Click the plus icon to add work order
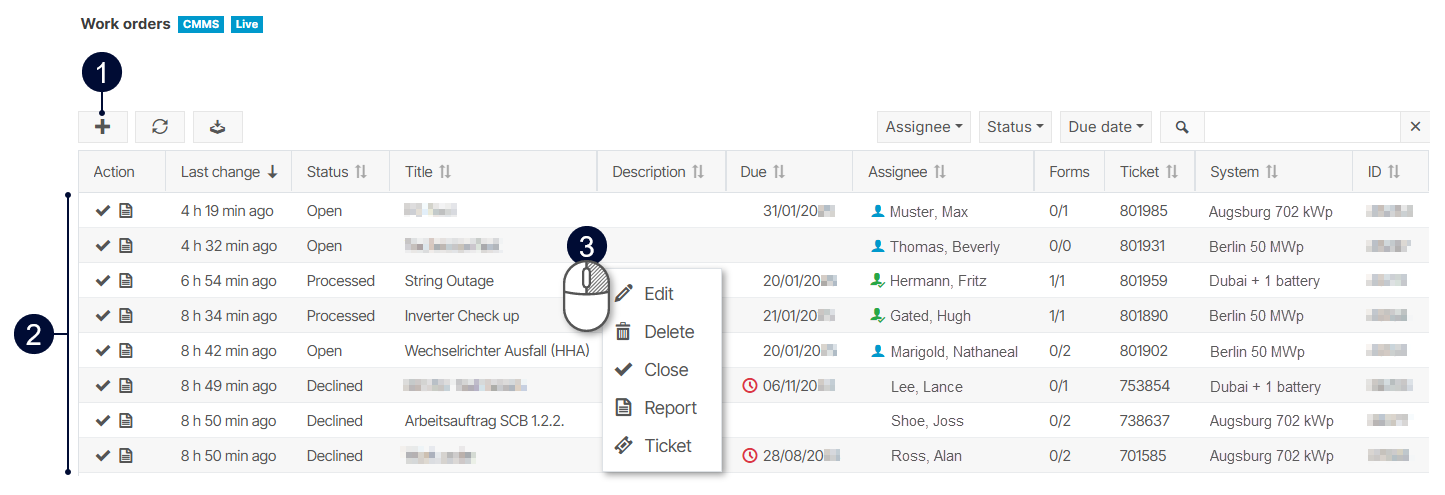 [103, 127]
